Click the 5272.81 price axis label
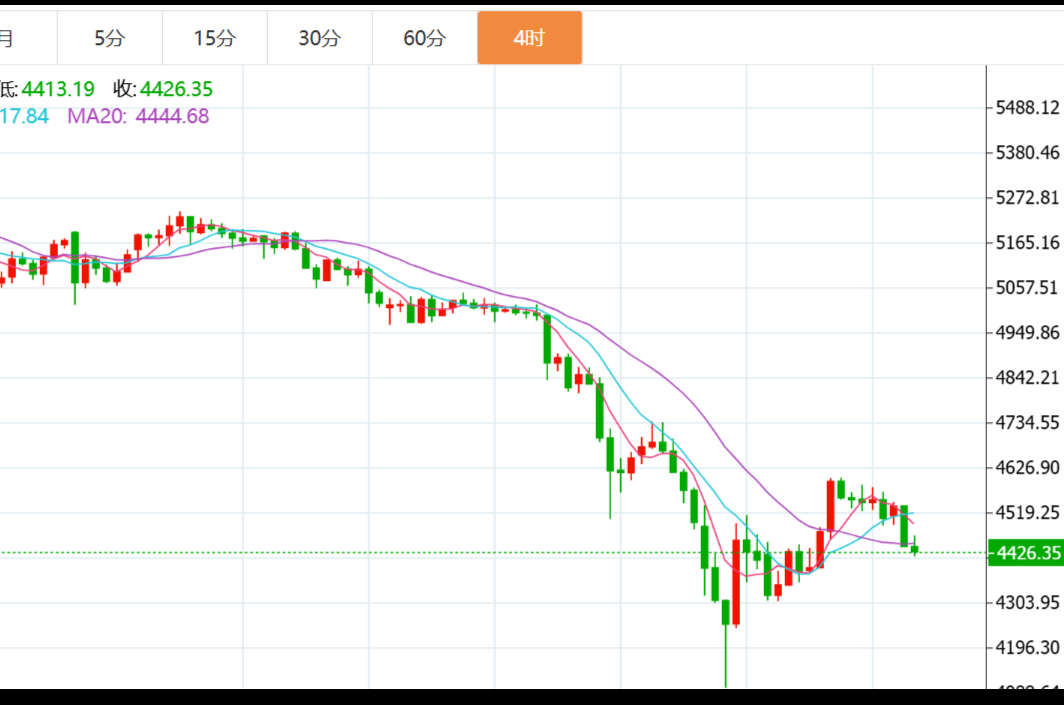Image resolution: width=1064 pixels, height=705 pixels. (1027, 198)
